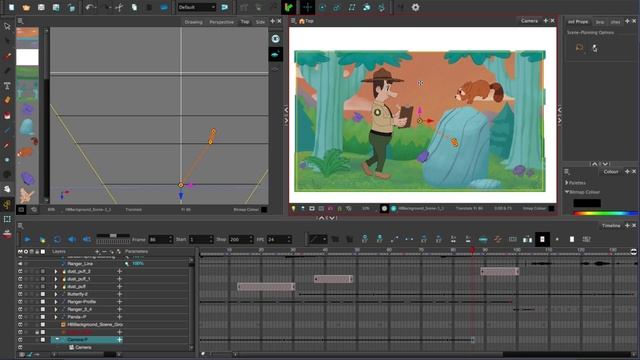The height and width of the screenshot is (360, 640).
Task: Open Preferences gear icon
Action: (x=415, y=7)
